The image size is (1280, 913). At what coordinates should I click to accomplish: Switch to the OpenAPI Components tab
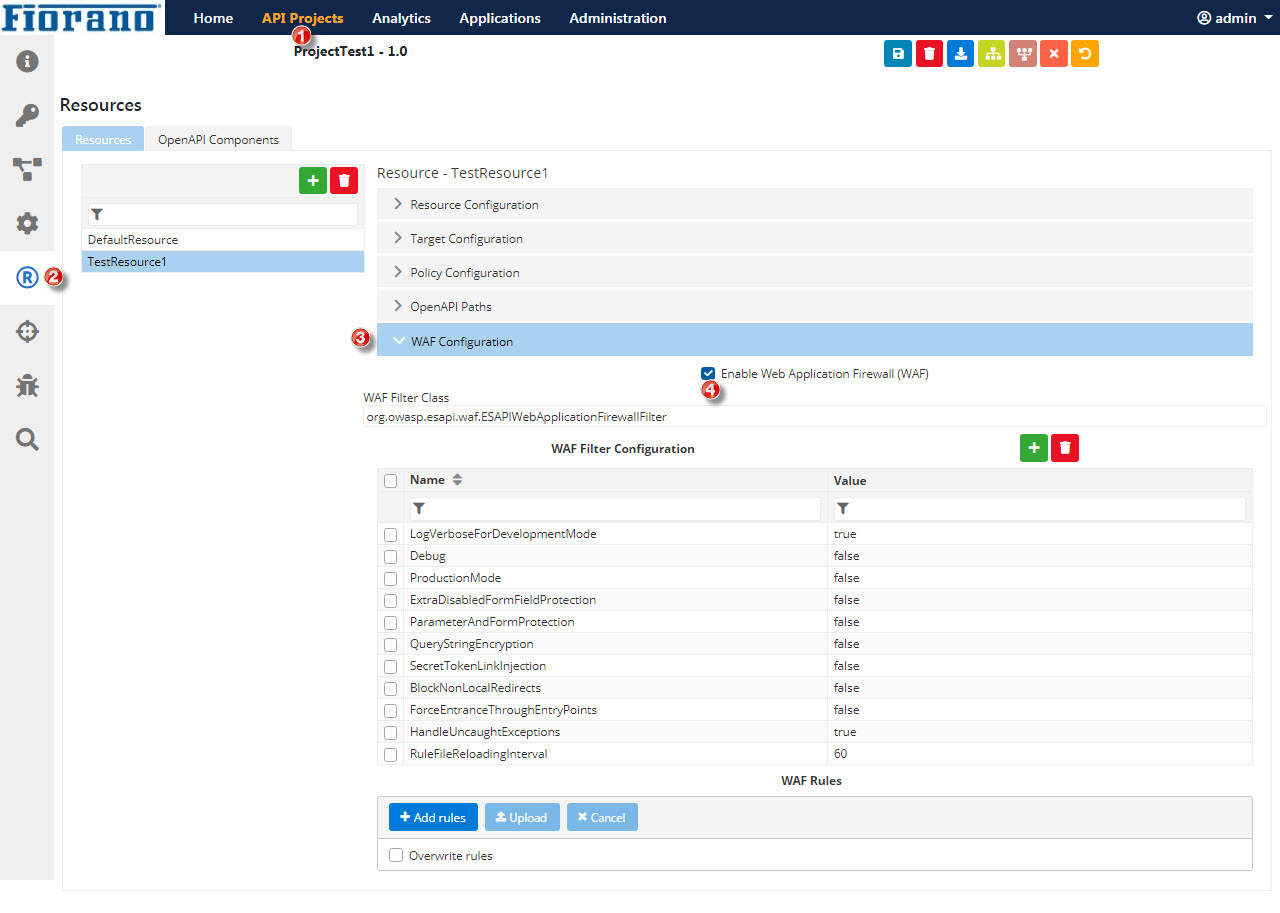(218, 140)
